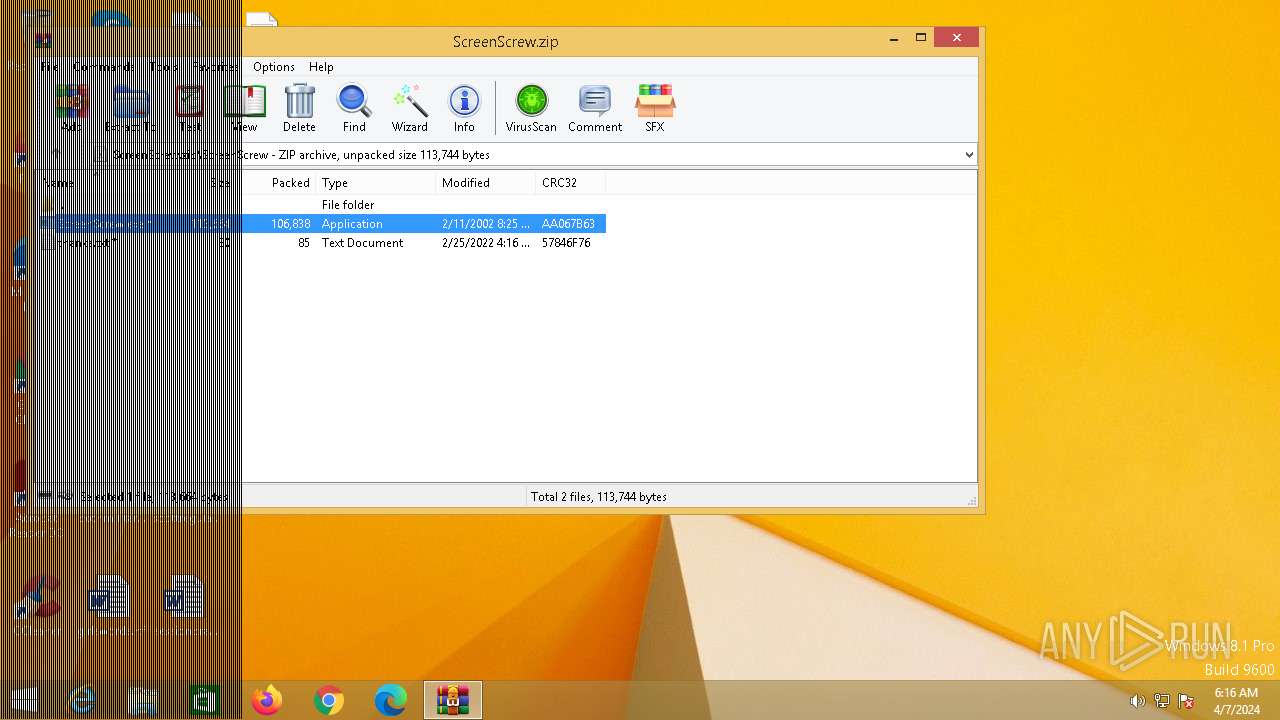Select the CCleaner desktop shortcut
Screen dimensions: 1280x720
(x=38, y=605)
